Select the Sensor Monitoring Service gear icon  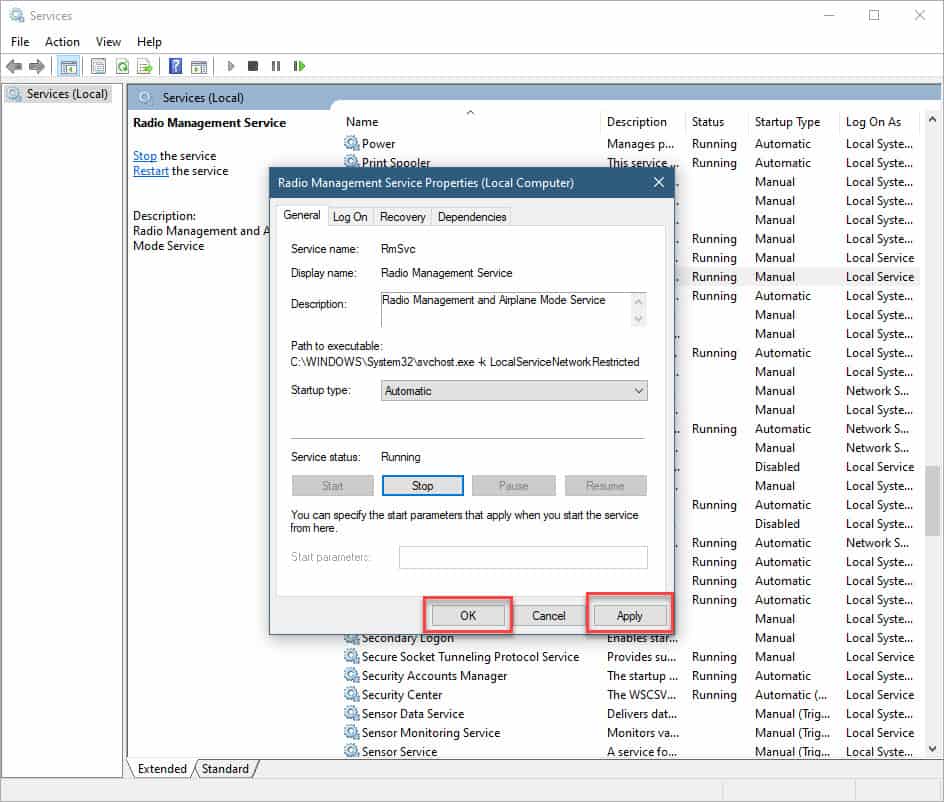(352, 733)
